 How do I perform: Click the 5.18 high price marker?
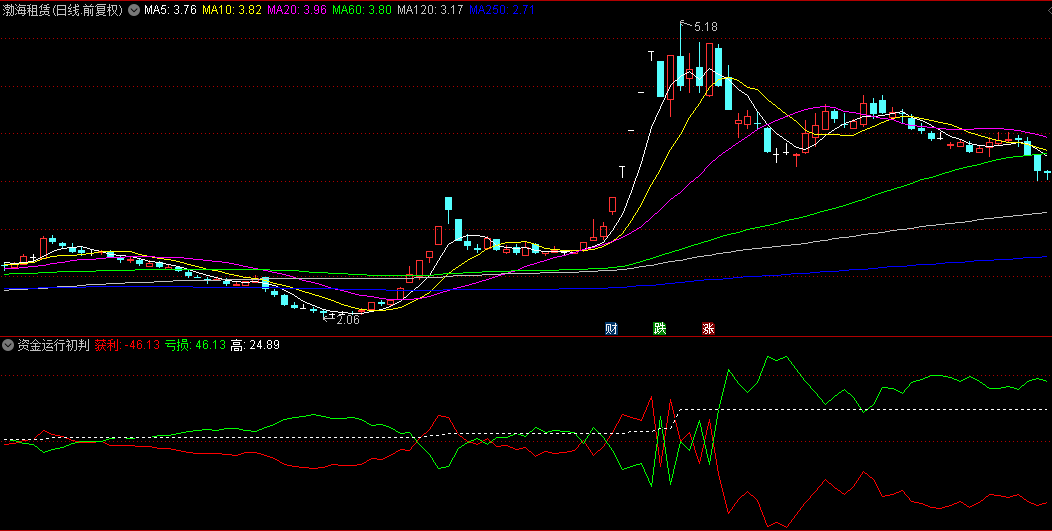705,27
